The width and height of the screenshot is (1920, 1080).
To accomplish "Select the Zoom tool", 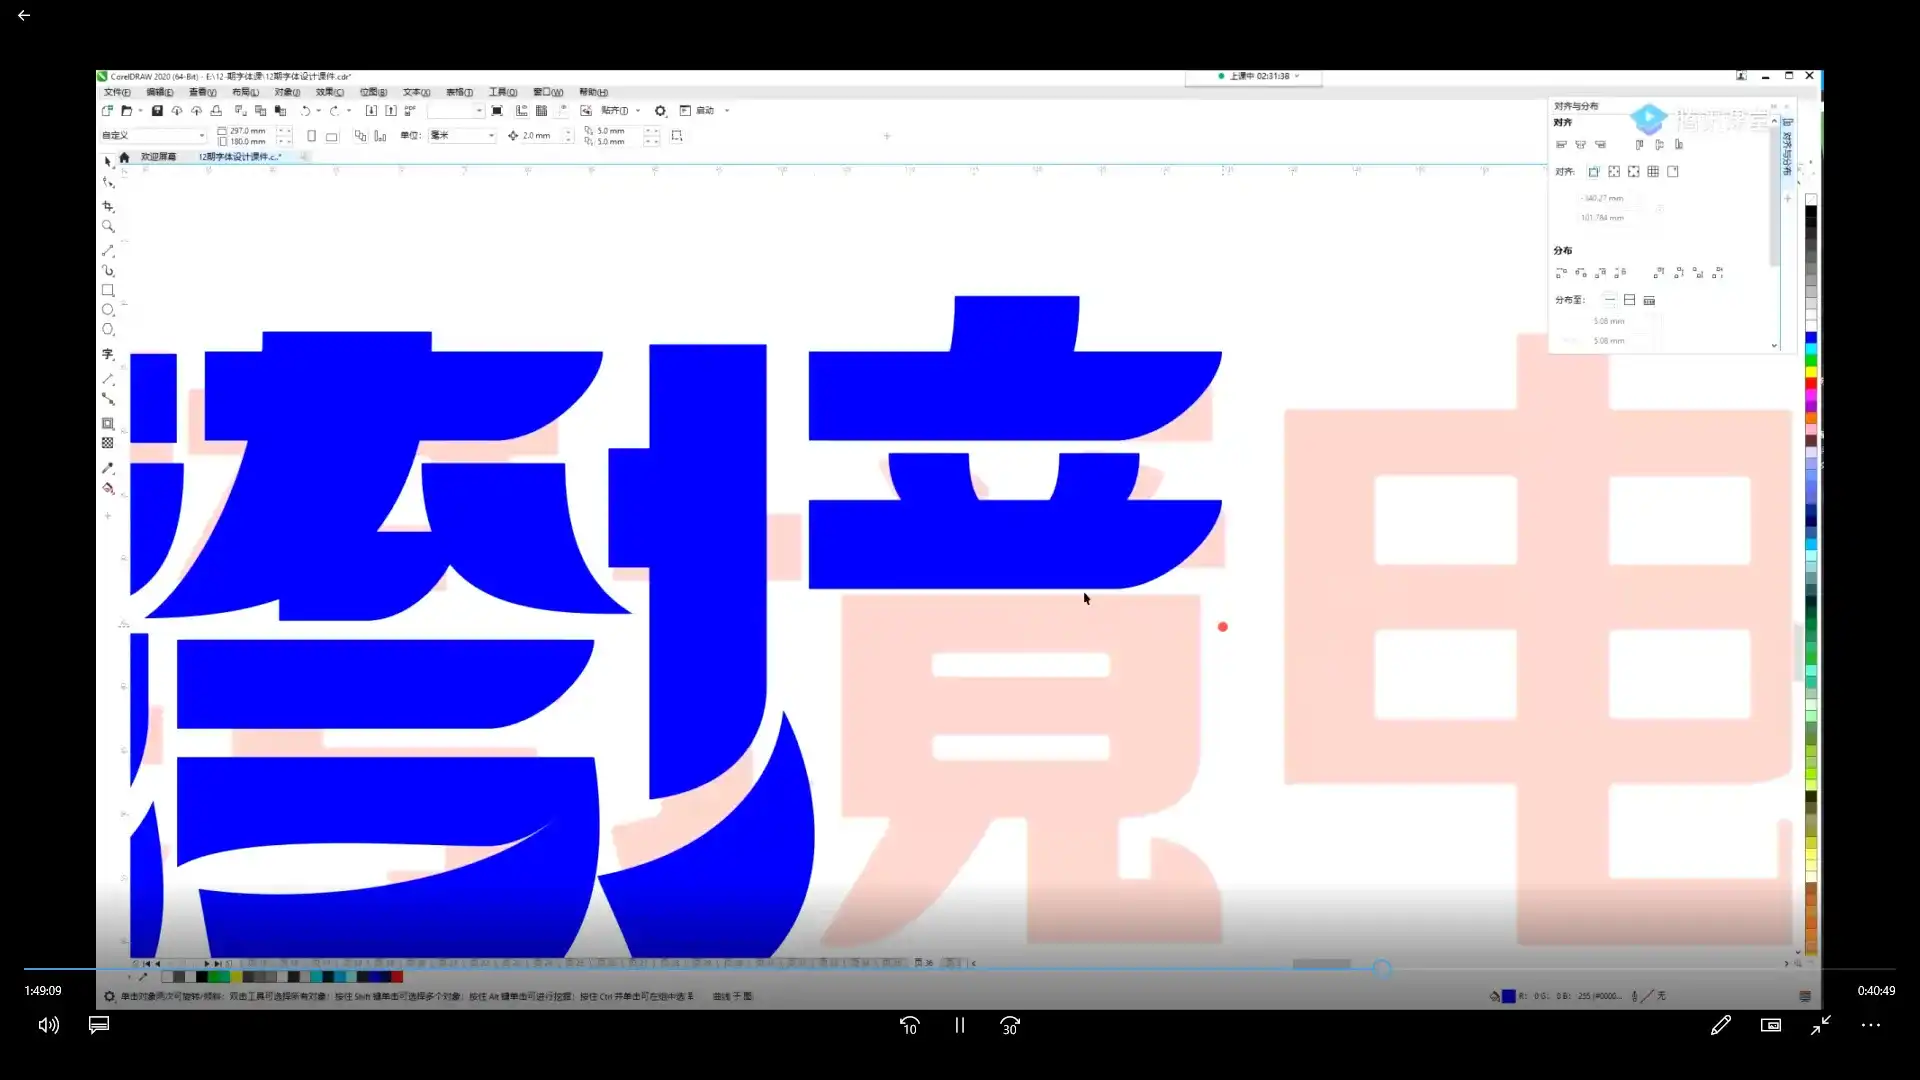I will 108,226.
